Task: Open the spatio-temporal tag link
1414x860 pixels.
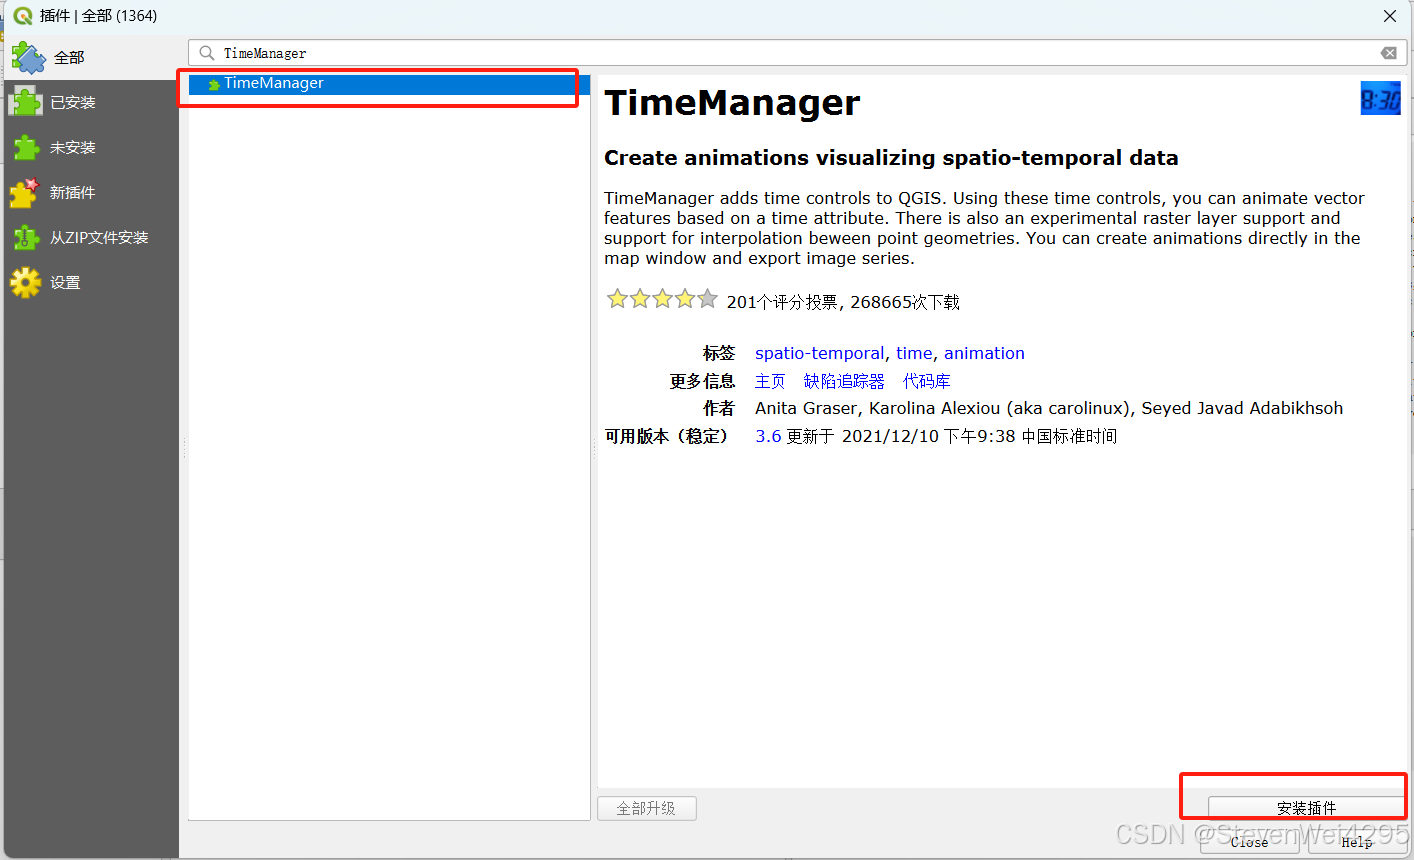Action: (x=819, y=353)
